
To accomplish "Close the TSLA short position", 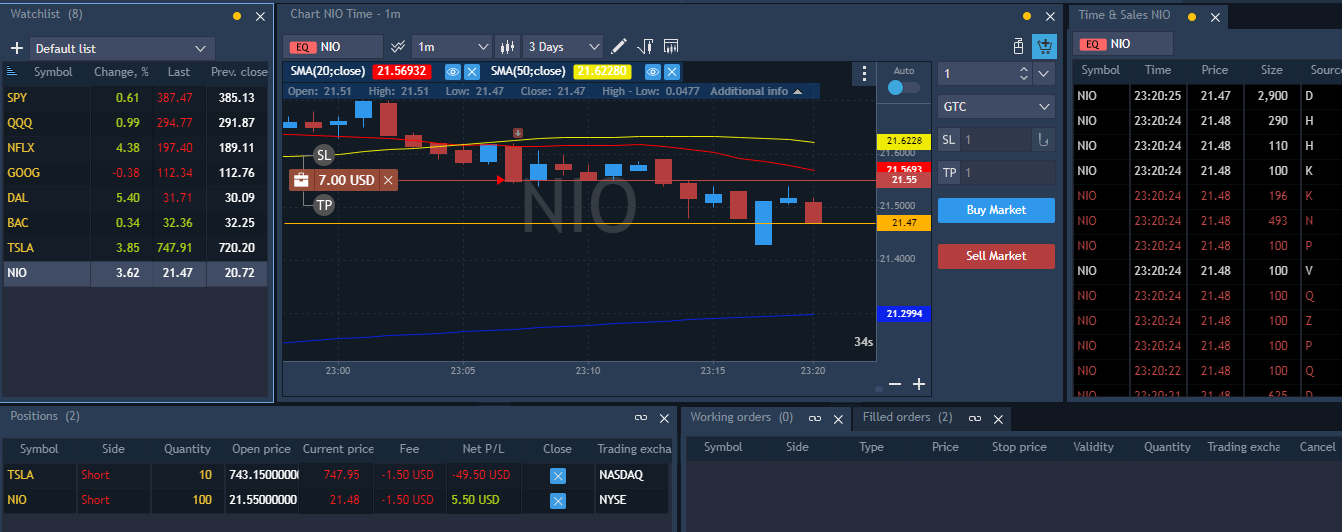I will 558,475.
